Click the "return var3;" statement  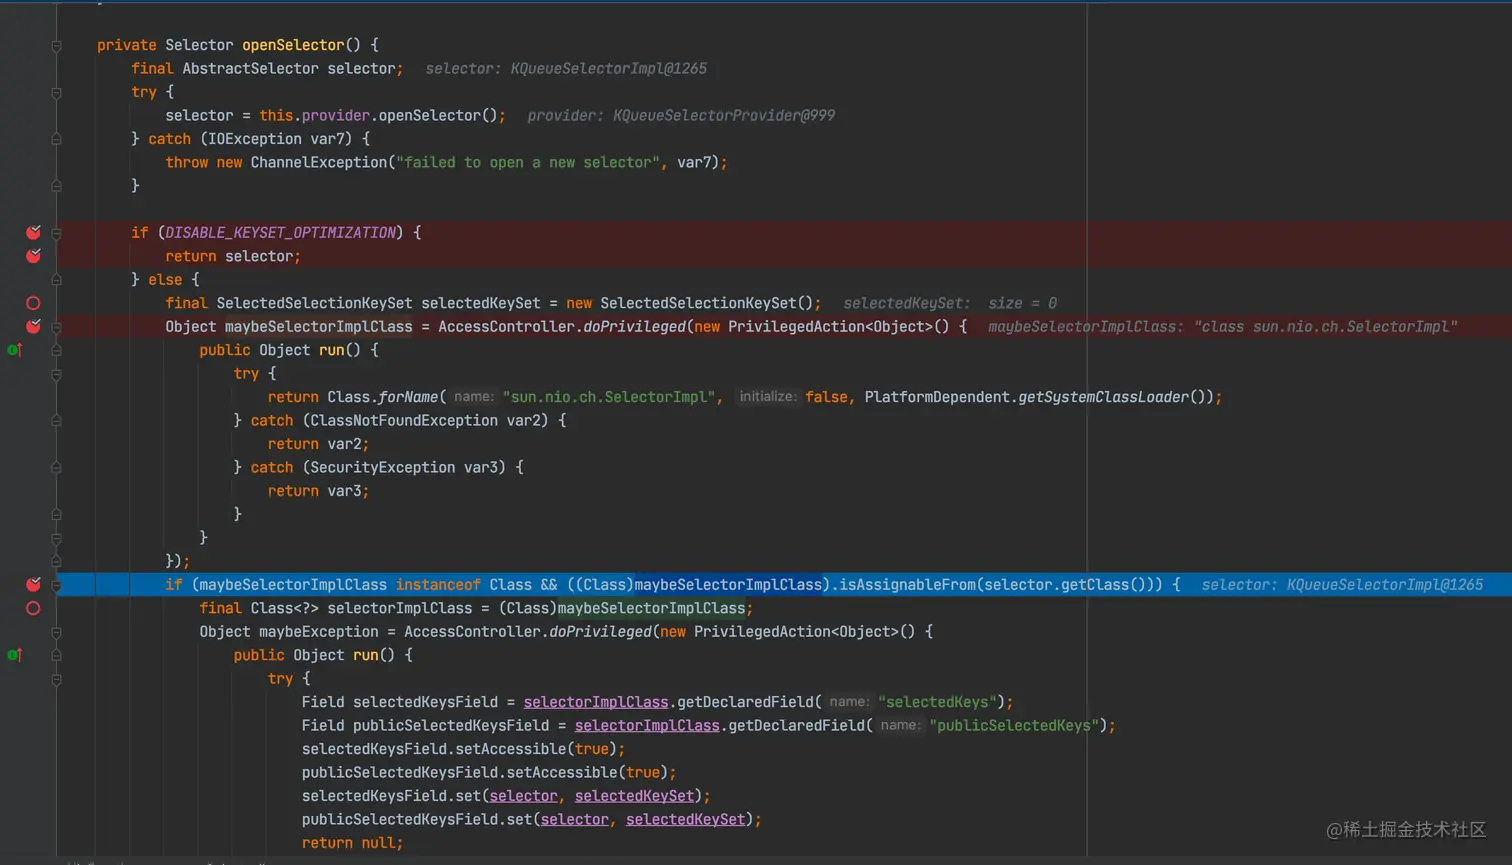(x=318, y=491)
